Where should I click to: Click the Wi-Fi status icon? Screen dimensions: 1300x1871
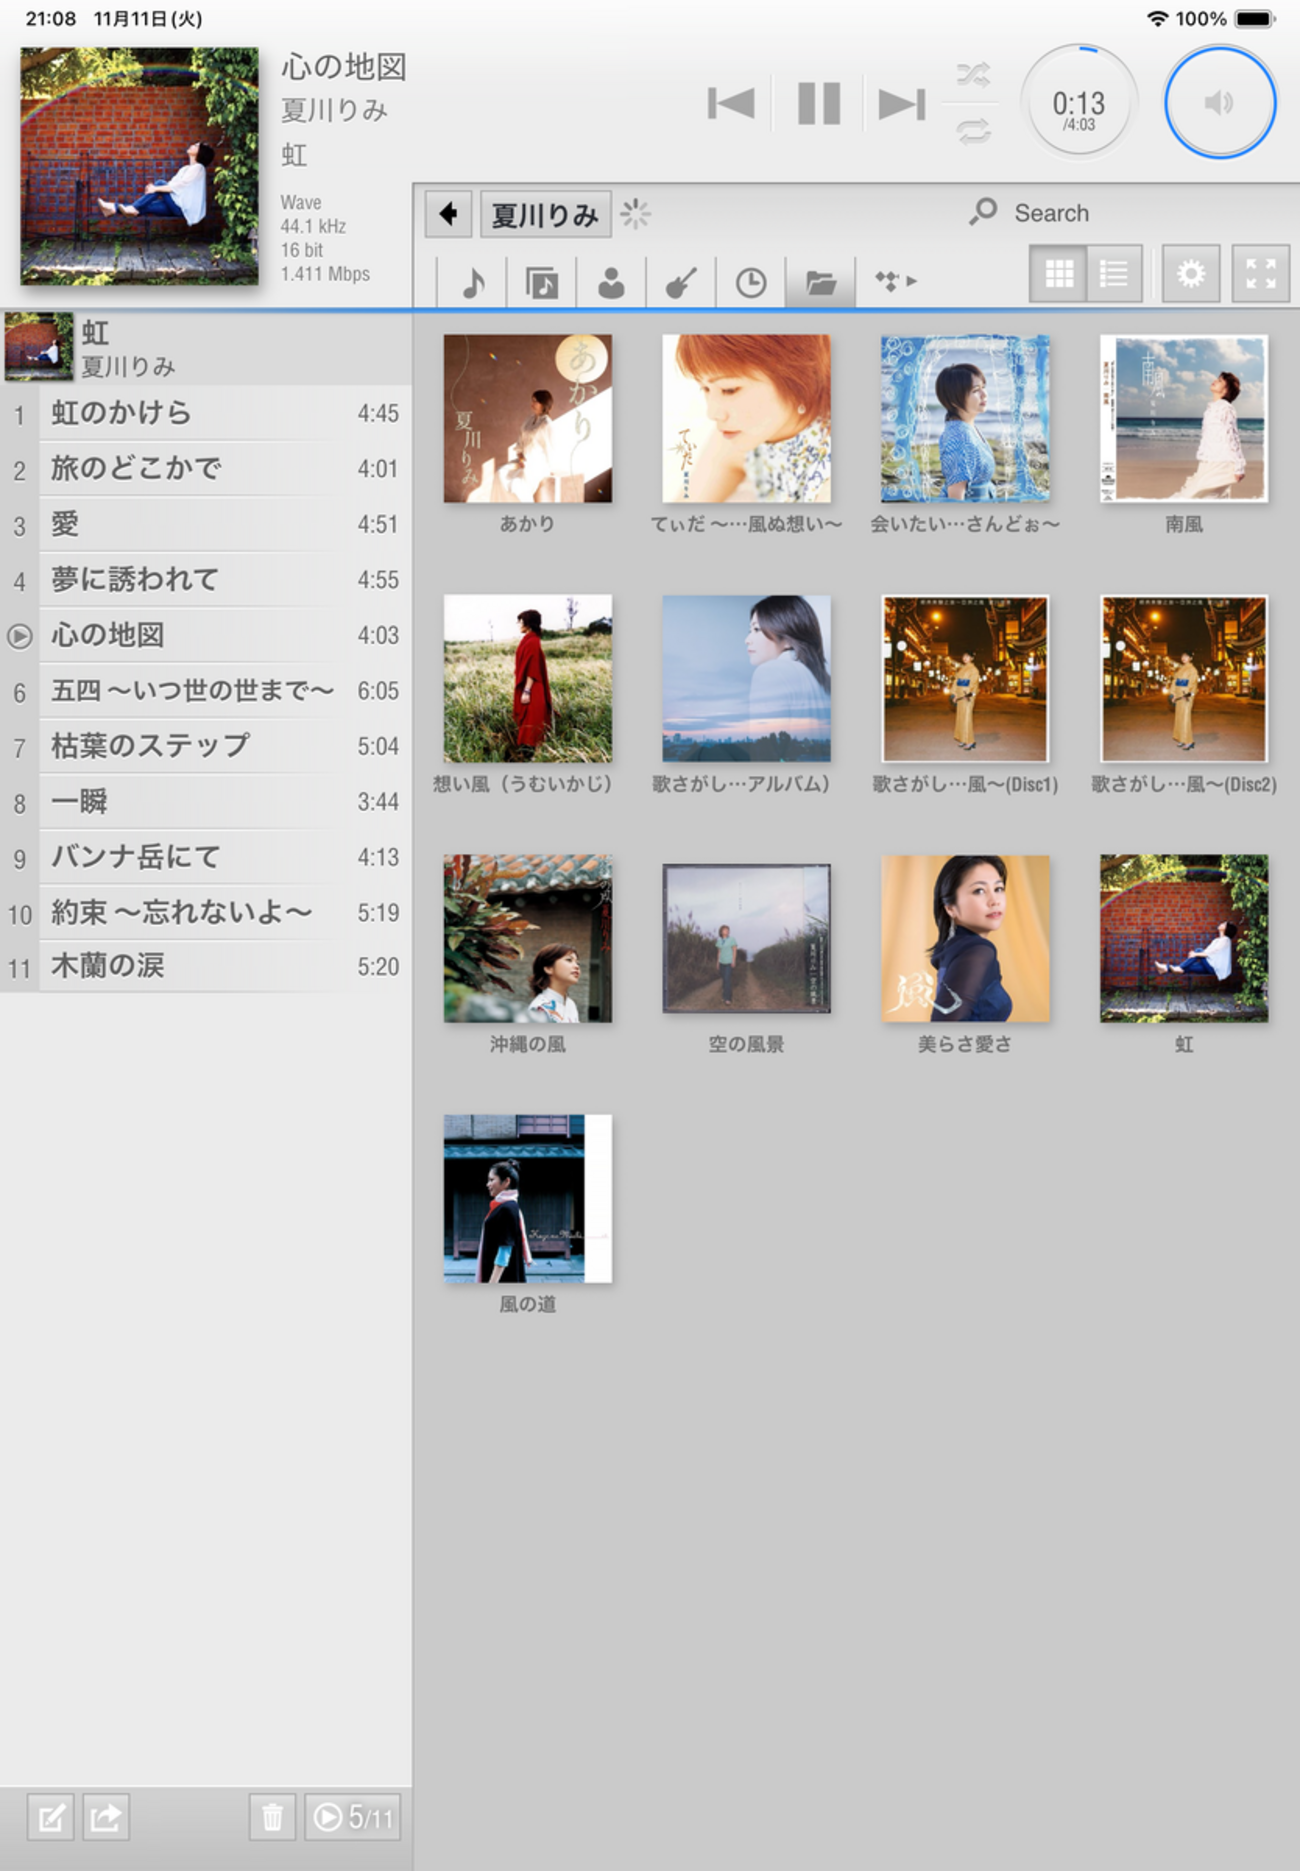pyautogui.click(x=1157, y=18)
